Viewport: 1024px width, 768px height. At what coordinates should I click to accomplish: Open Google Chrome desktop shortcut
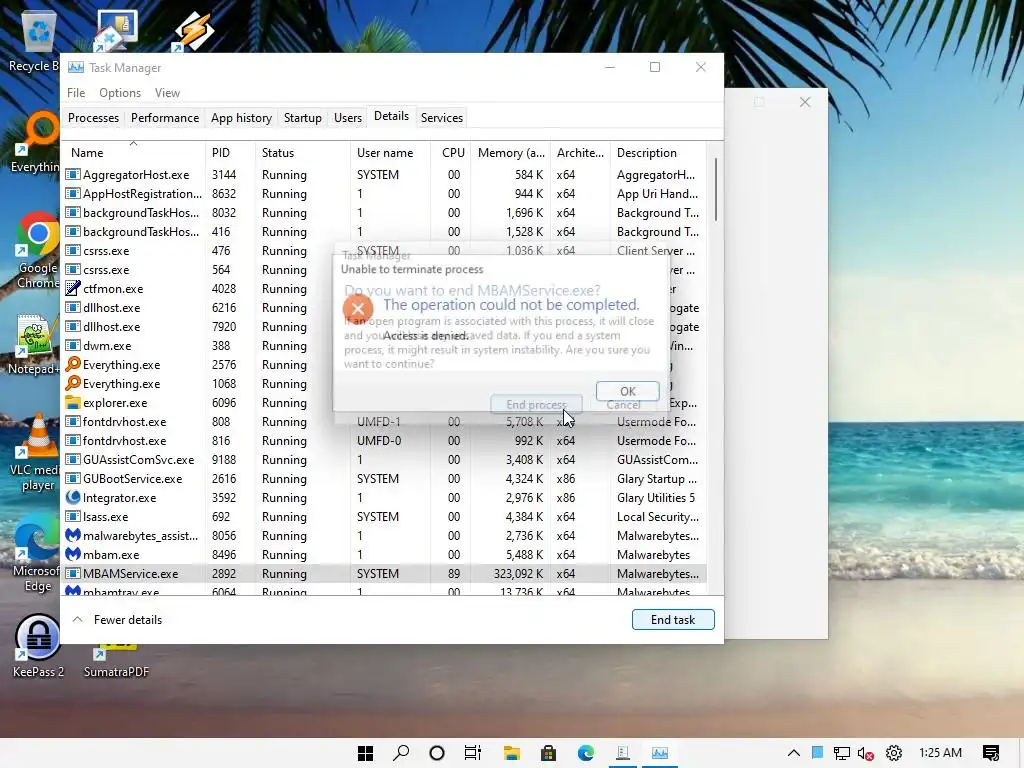click(x=38, y=250)
